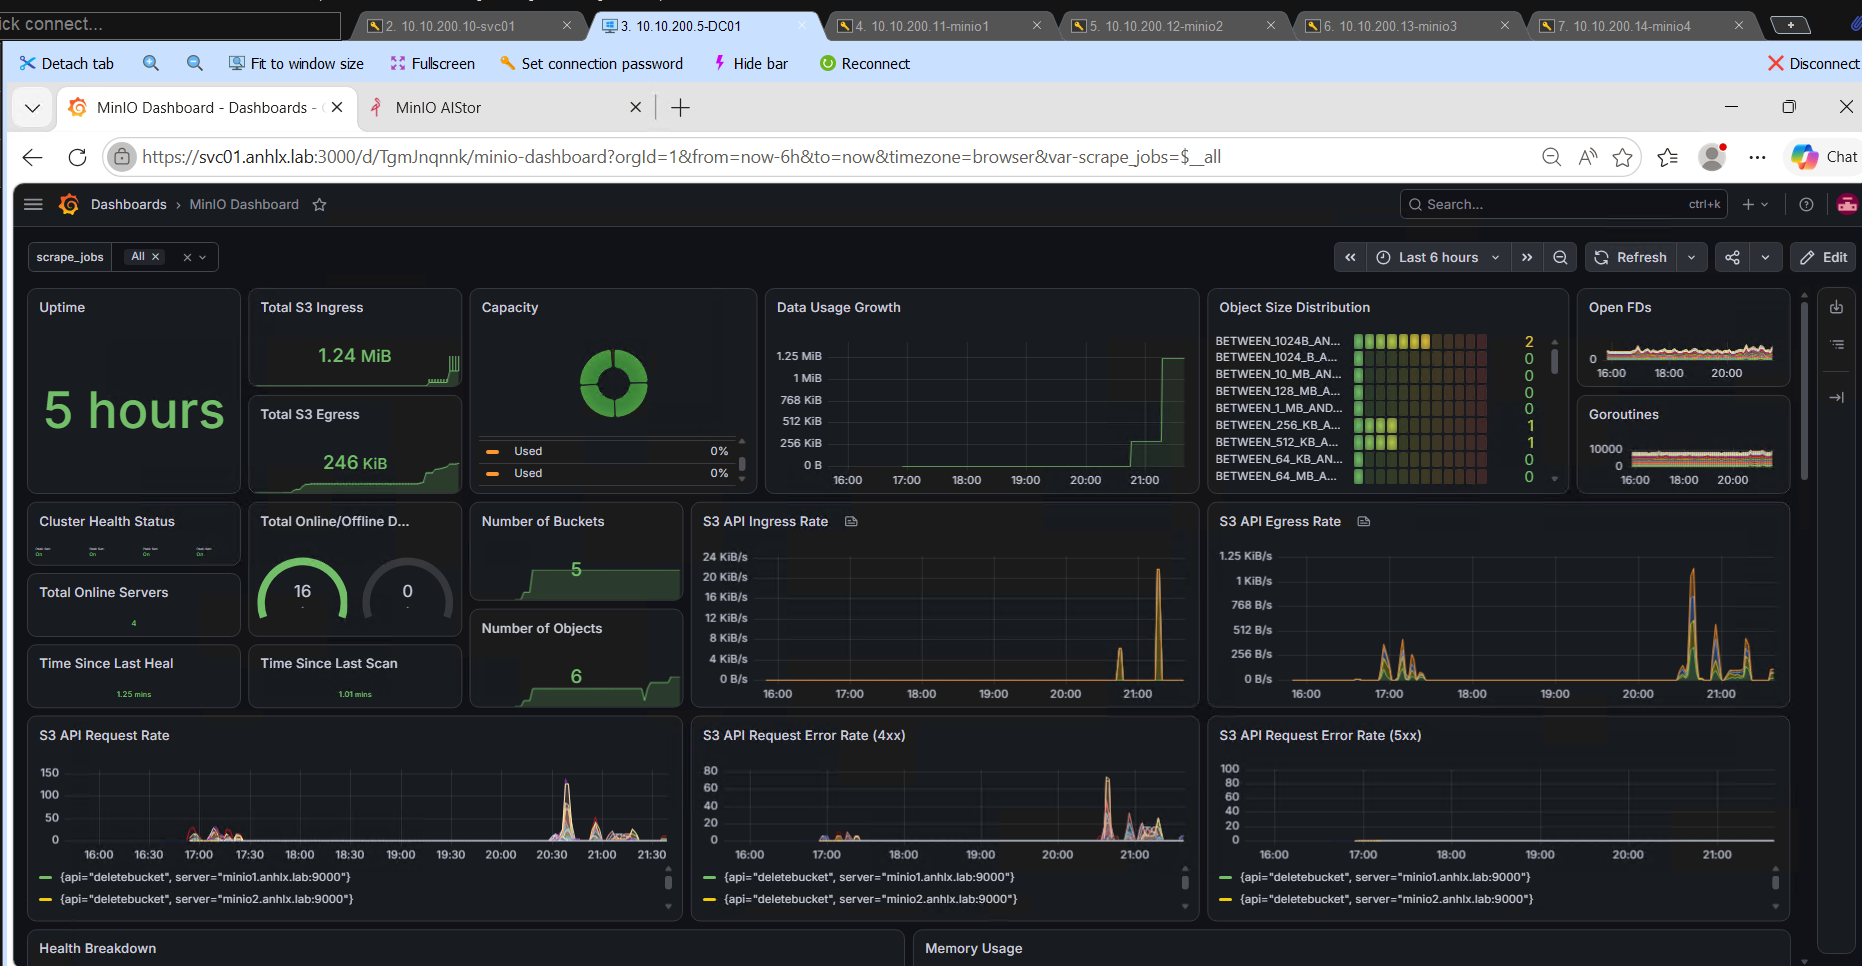Toggle the deletebucket minio2 legend series in 4xx panel
The width and height of the screenshot is (1862, 966).
click(x=860, y=899)
